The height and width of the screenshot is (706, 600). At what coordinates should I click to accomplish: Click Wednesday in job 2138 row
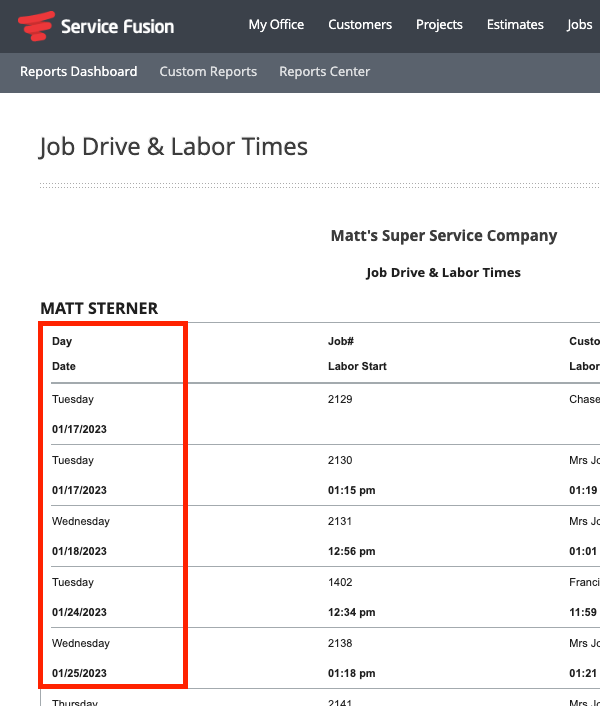tap(81, 643)
